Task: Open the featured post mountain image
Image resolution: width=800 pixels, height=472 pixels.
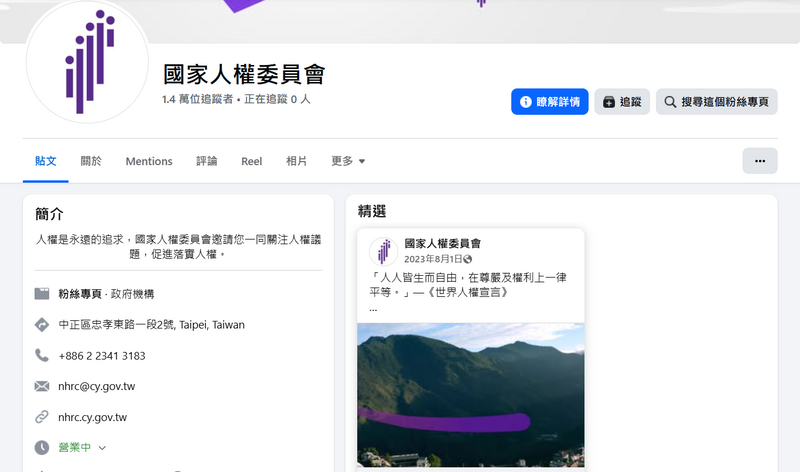Action: tap(471, 394)
